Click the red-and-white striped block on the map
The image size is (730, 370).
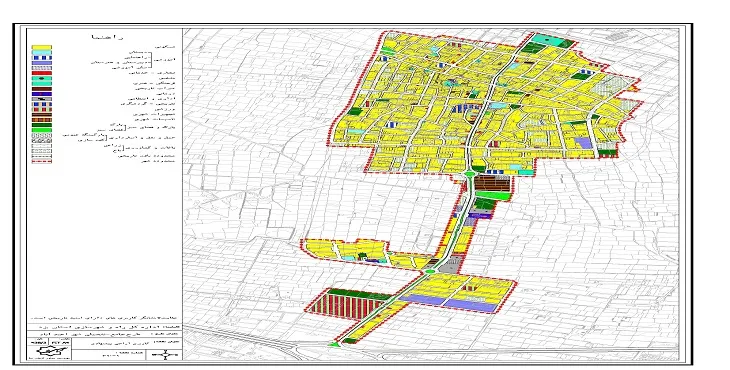pyautogui.click(x=346, y=307)
